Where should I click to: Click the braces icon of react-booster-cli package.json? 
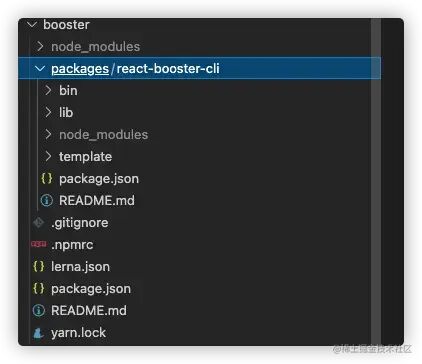(x=47, y=178)
